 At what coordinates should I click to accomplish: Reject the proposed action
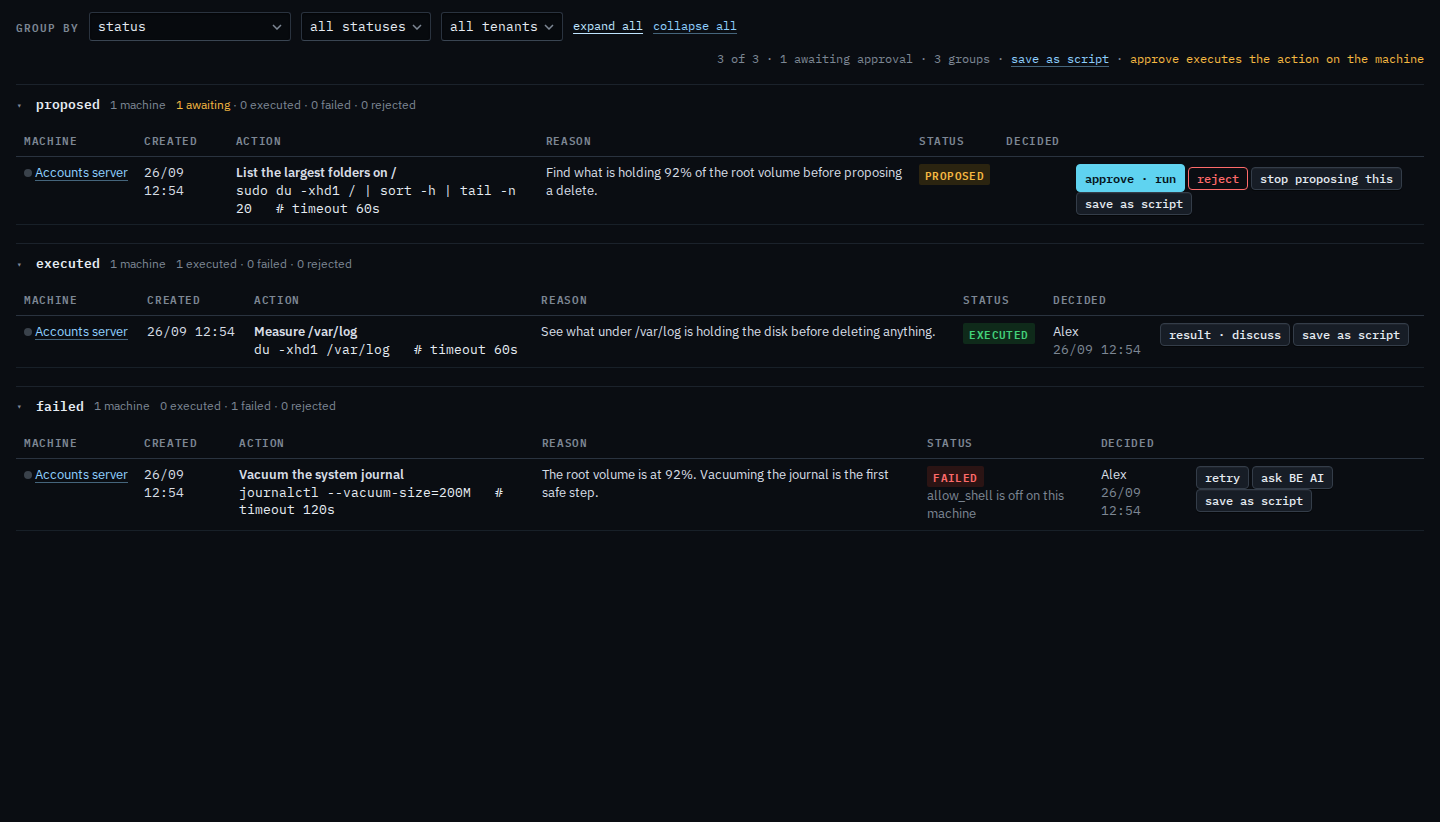(x=1218, y=179)
